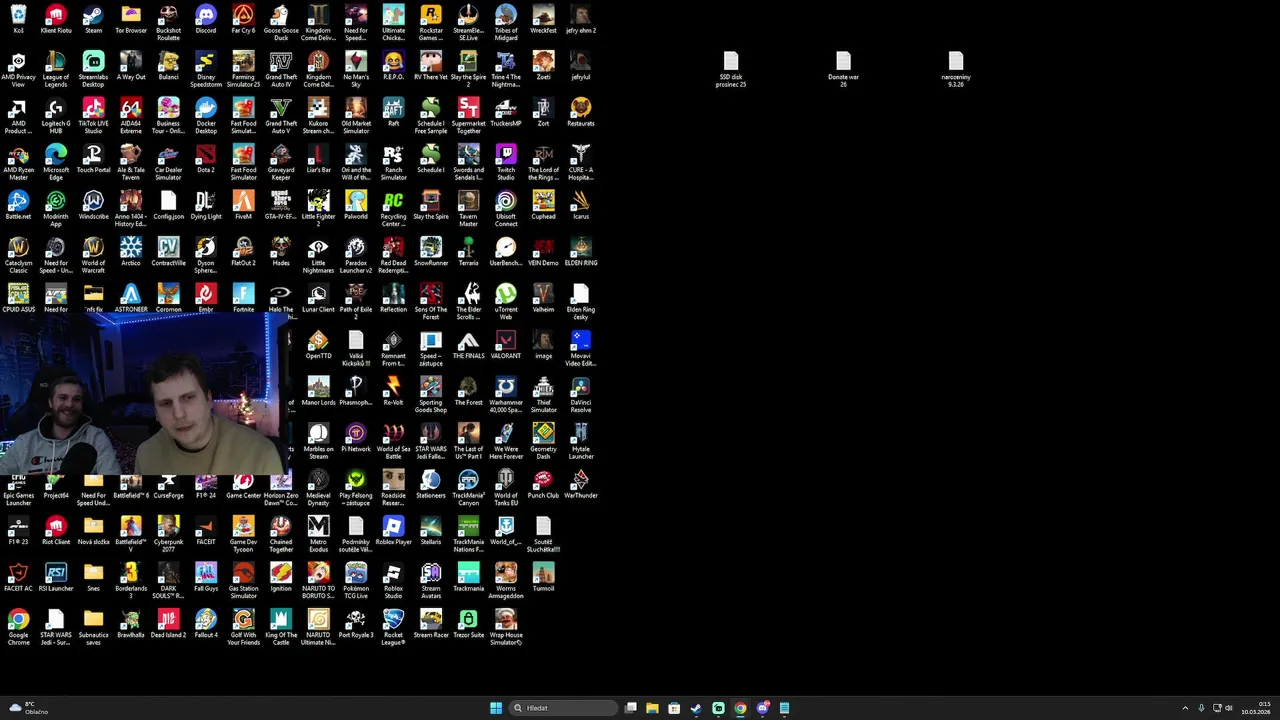Launch the Geometry Dash shortcut

pyautogui.click(x=543, y=441)
